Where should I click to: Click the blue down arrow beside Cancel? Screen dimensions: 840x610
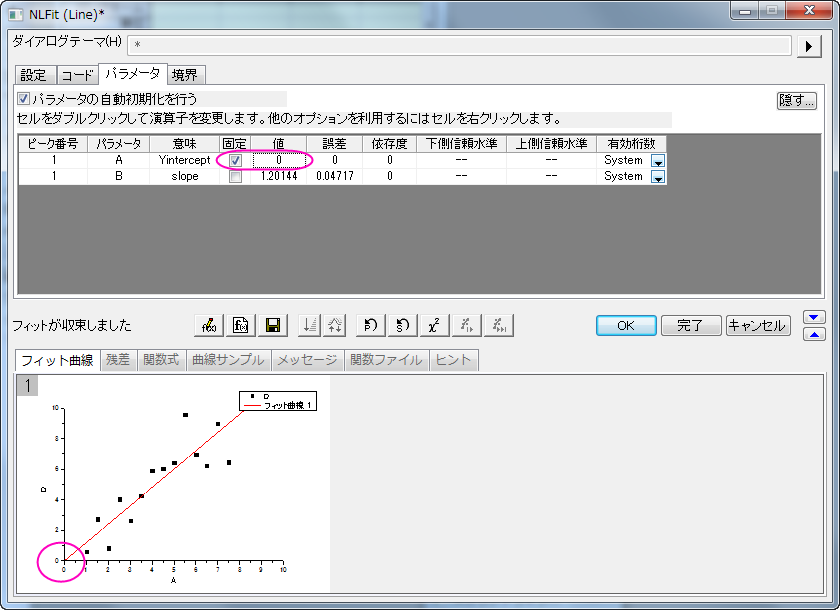(814, 317)
